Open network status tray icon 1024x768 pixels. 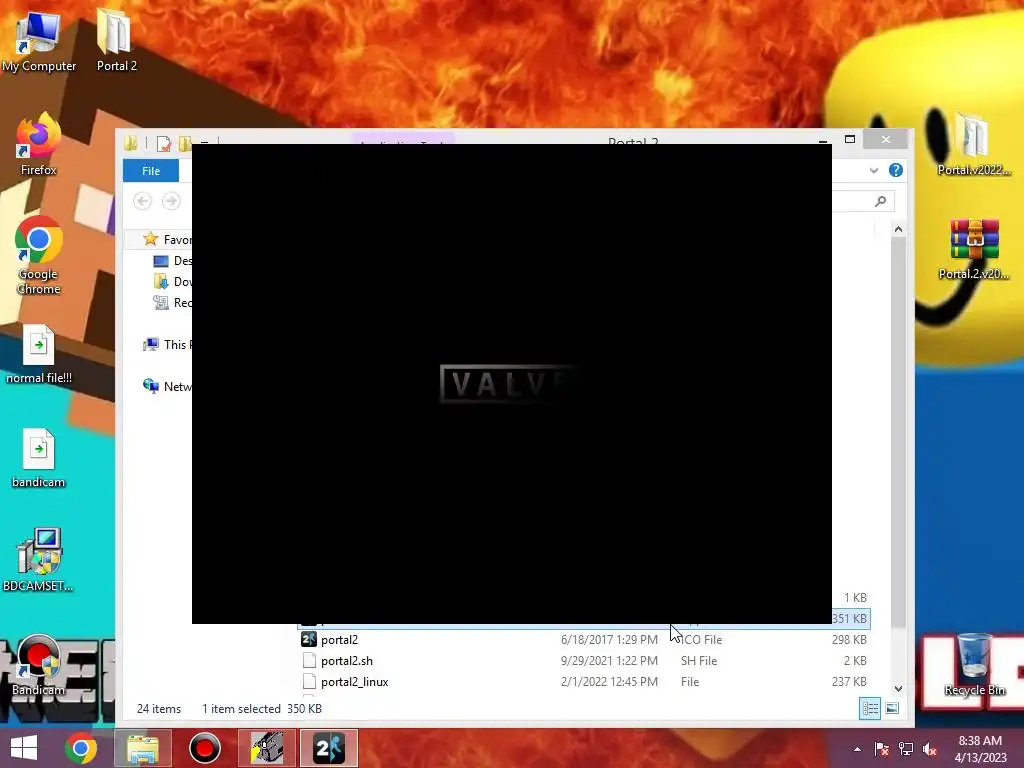906,749
